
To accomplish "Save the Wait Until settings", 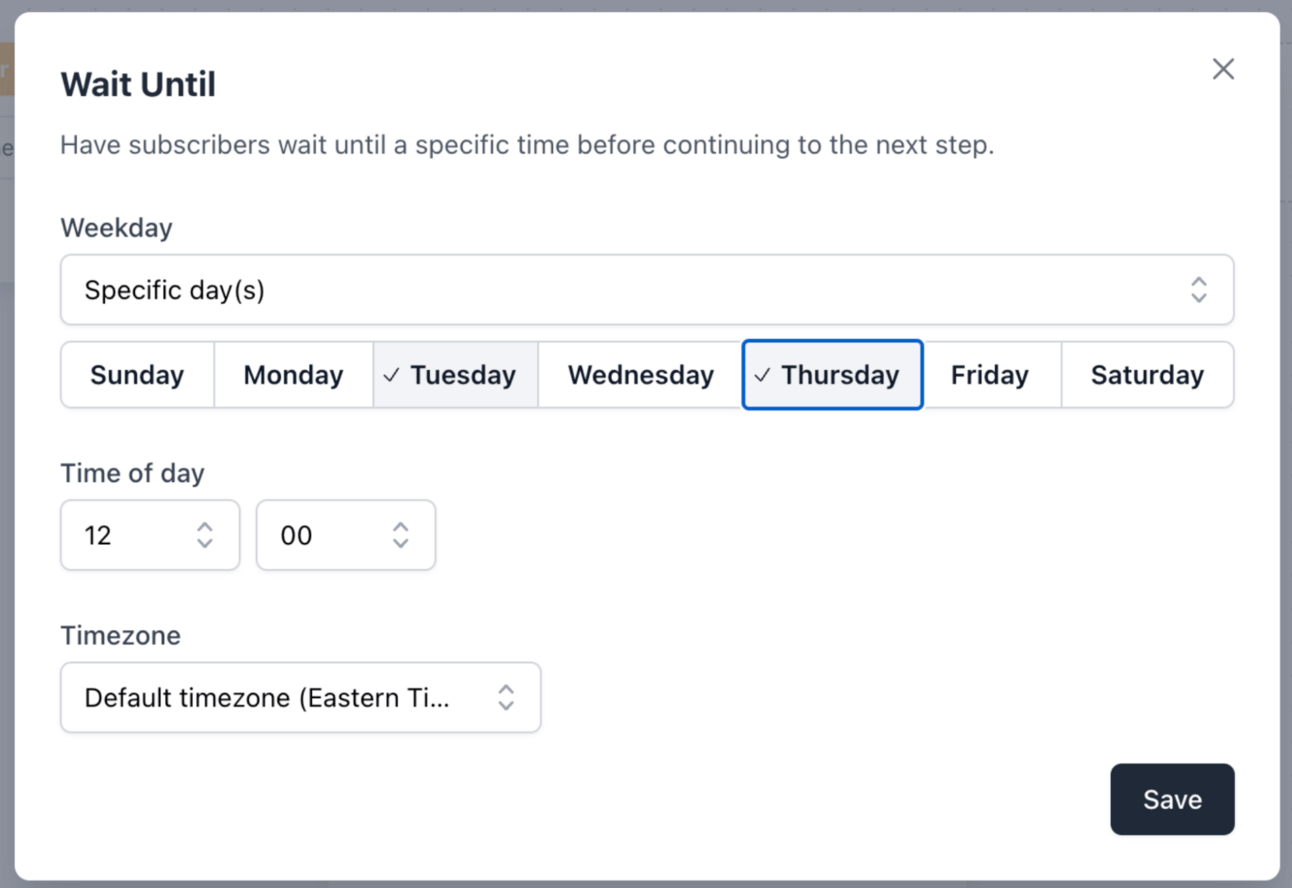I will [1172, 799].
